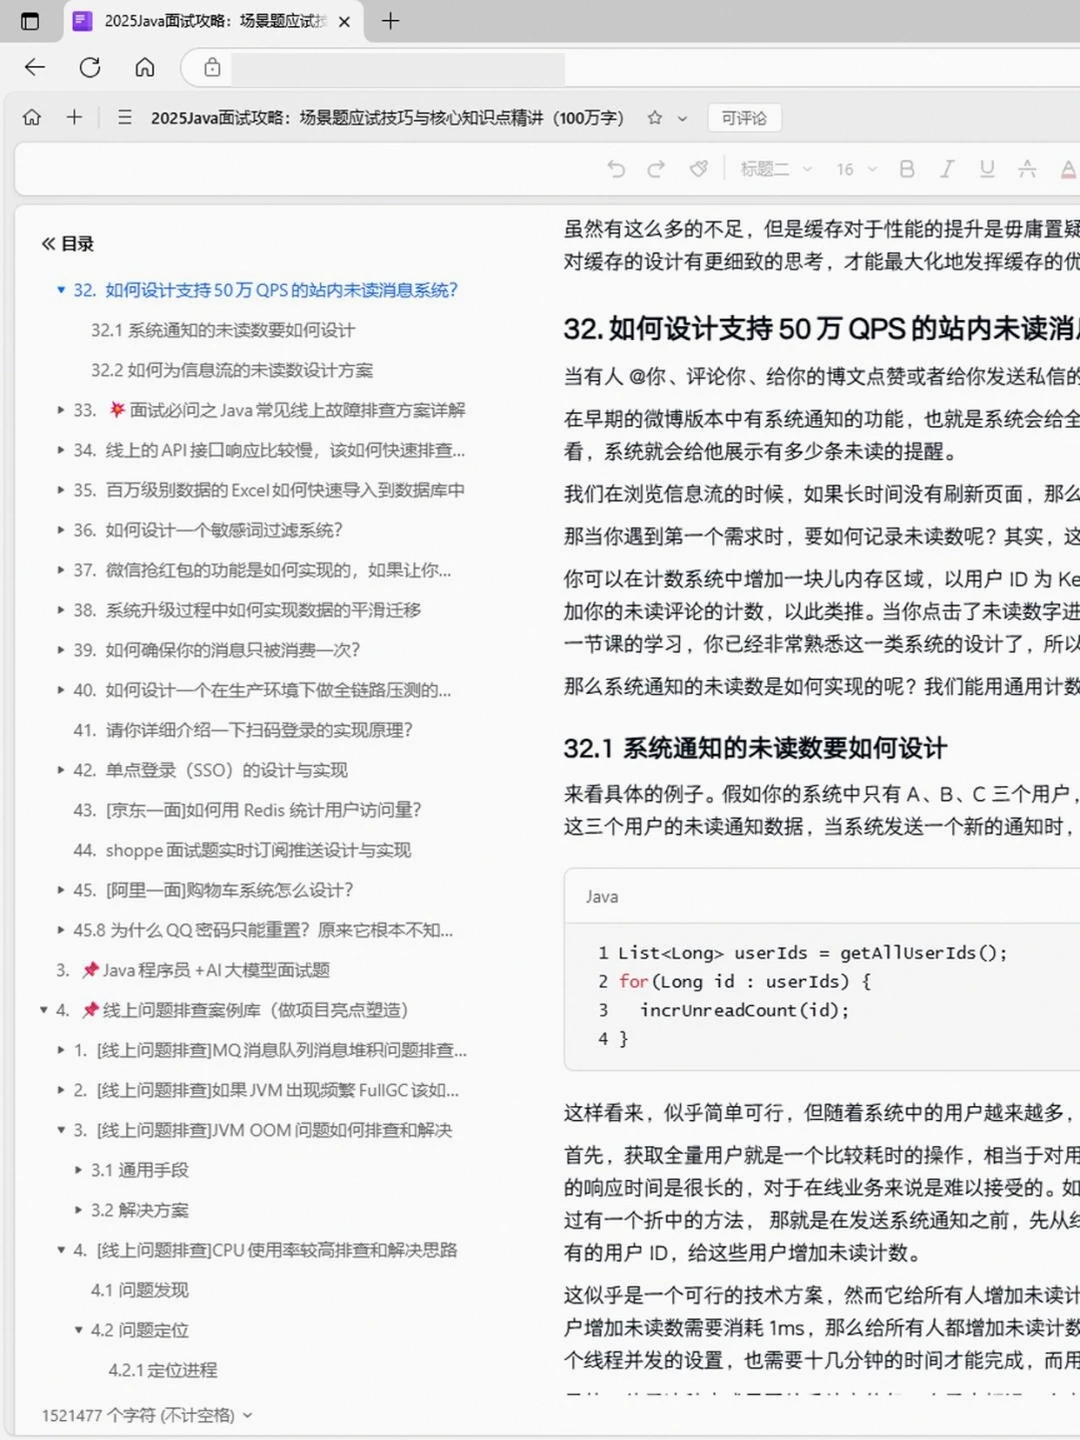Screen dimensions: 1080x1440
Task: Click the Undo icon in the toolbar
Action: [616, 169]
